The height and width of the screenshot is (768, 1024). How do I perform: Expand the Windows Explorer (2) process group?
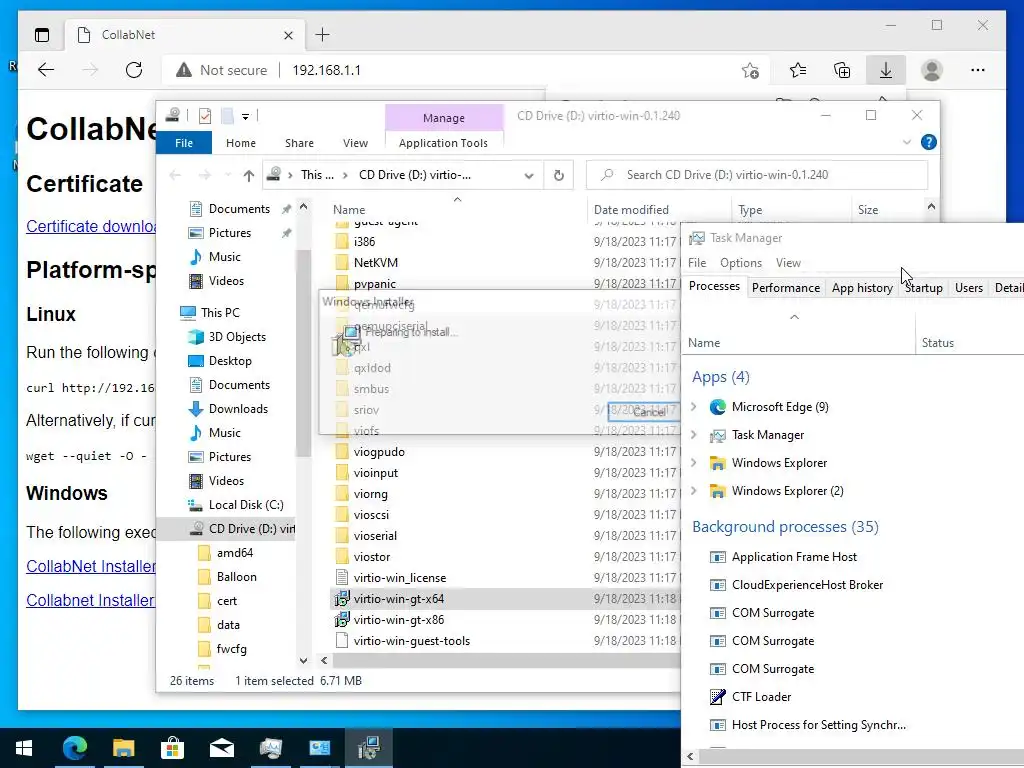694,491
